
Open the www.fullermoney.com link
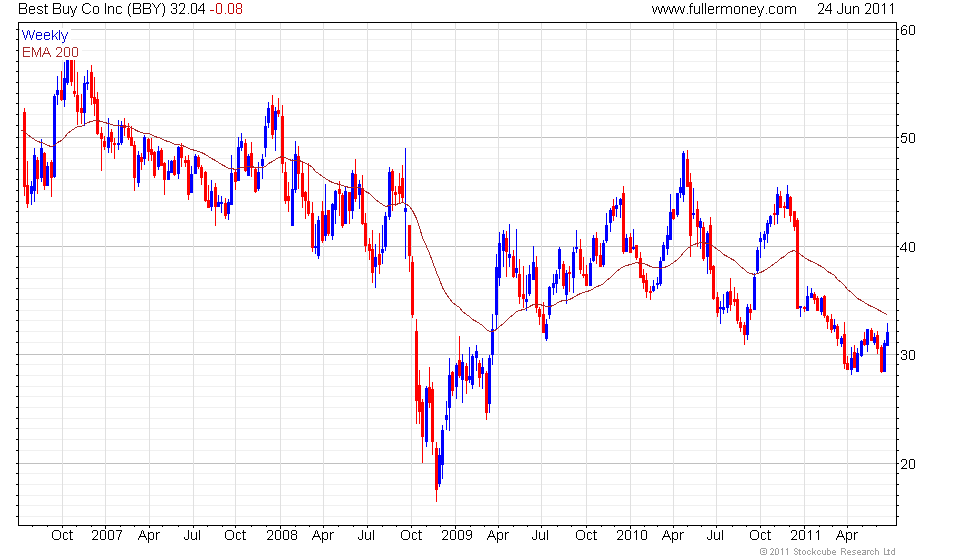coord(724,9)
